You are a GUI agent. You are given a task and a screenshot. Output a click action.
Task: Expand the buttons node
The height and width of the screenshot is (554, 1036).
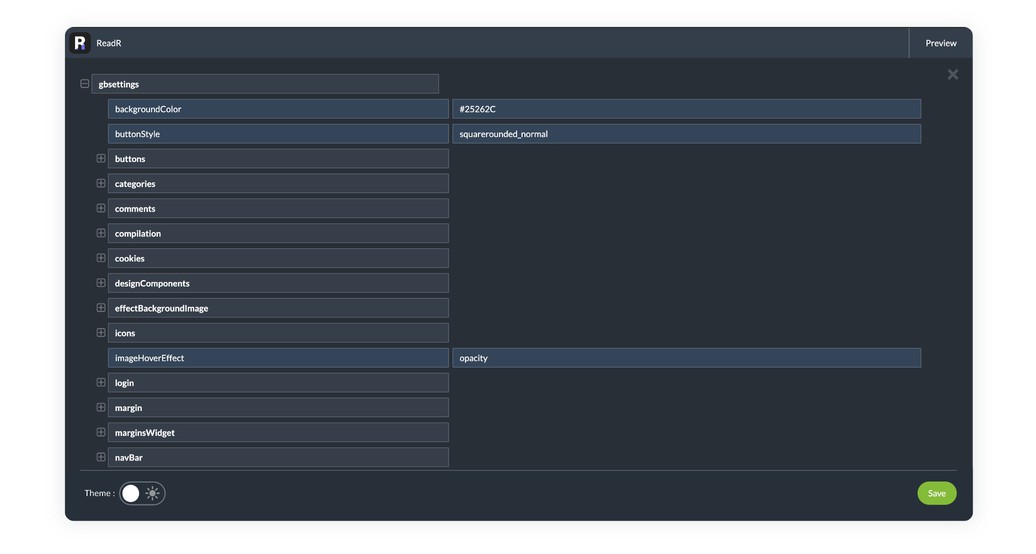pos(101,159)
